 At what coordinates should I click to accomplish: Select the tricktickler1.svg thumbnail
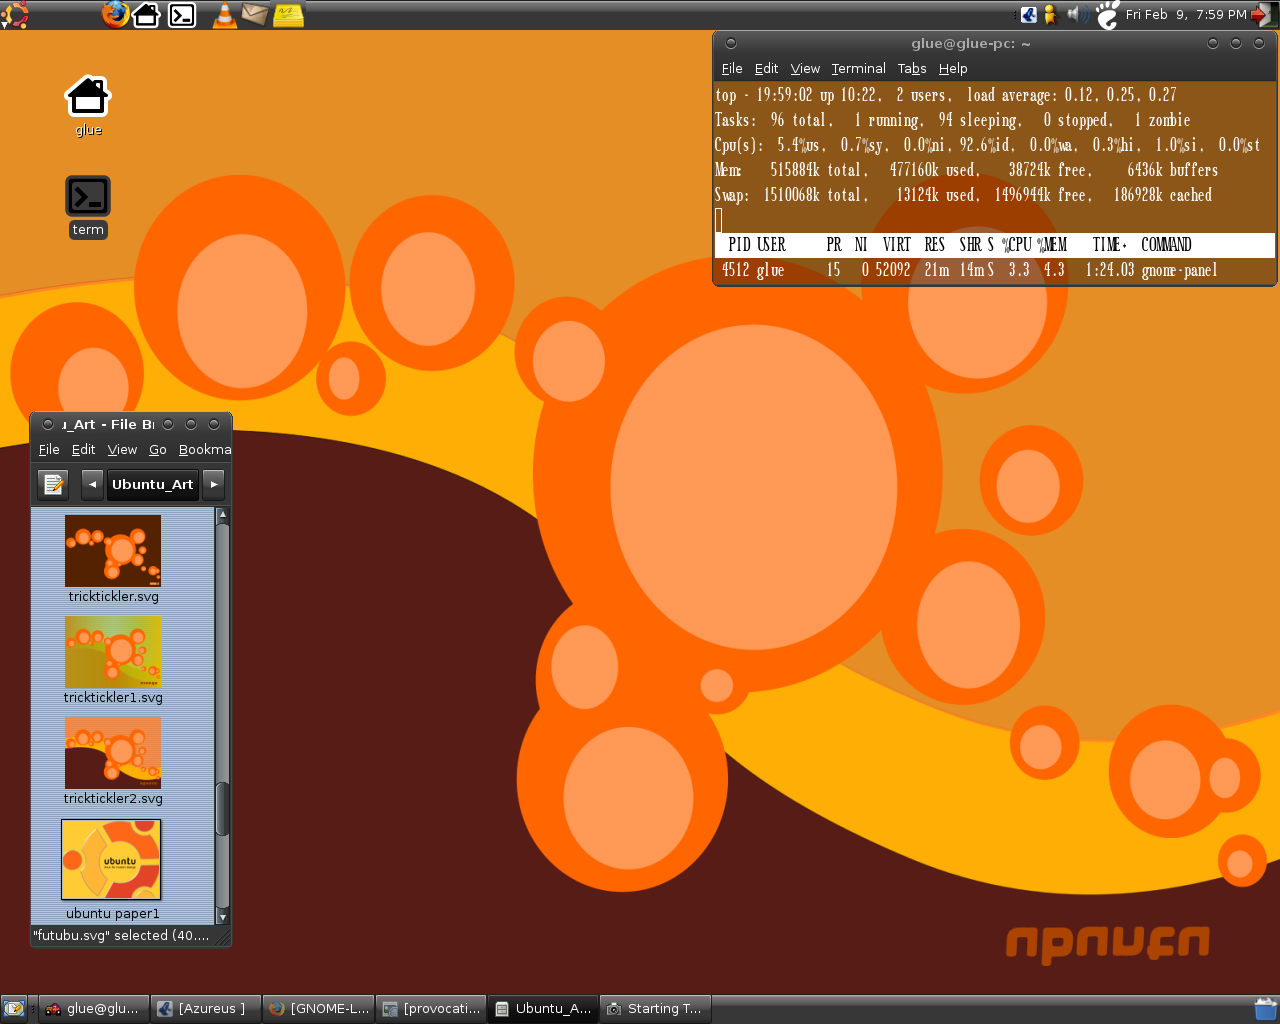pyautogui.click(x=113, y=652)
